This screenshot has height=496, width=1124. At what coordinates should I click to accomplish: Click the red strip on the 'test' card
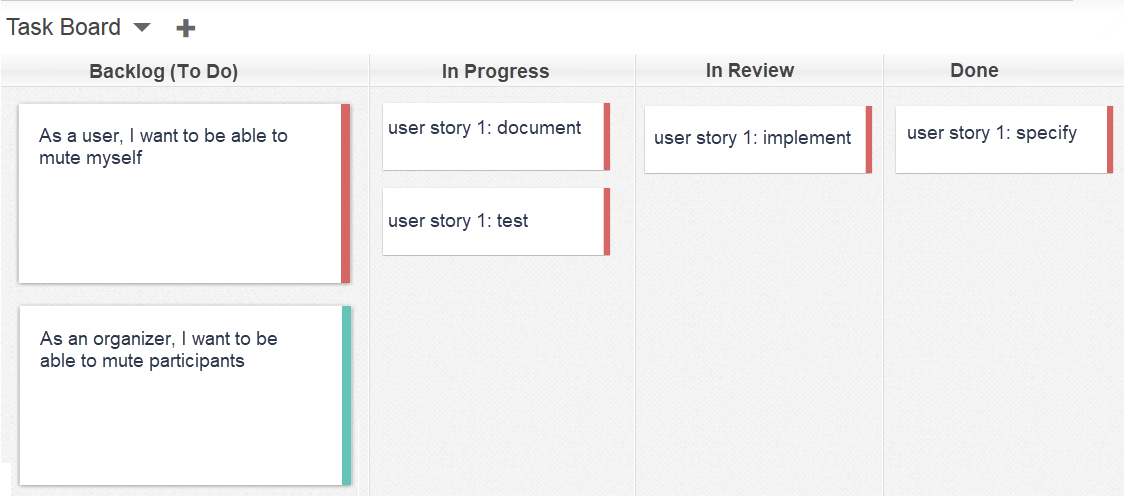(606, 221)
